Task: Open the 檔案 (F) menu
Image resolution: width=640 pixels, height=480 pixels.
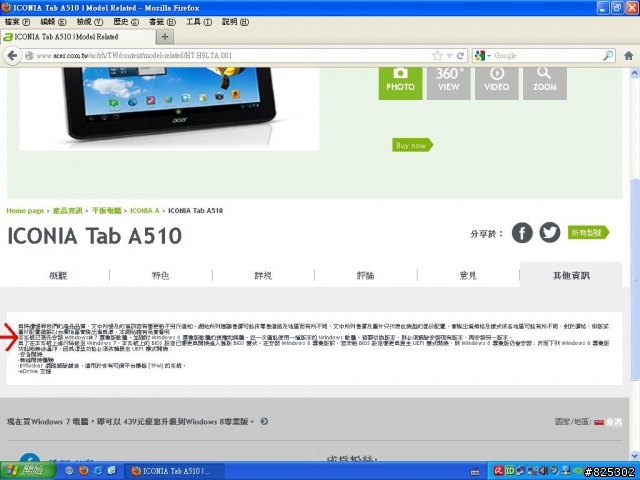Action: pyautogui.click(x=17, y=22)
